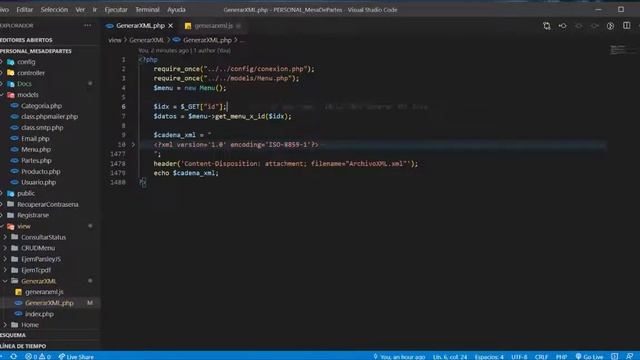Open the Selección menu

[x=54, y=9]
